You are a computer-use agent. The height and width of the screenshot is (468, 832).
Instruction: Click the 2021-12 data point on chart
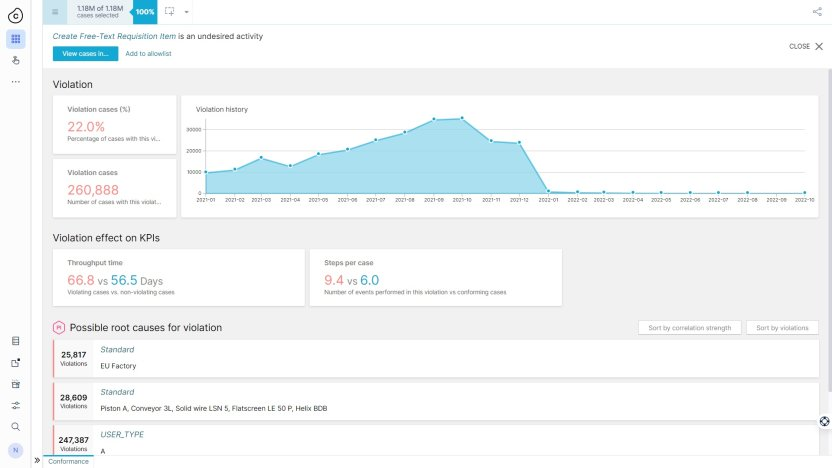519,142
